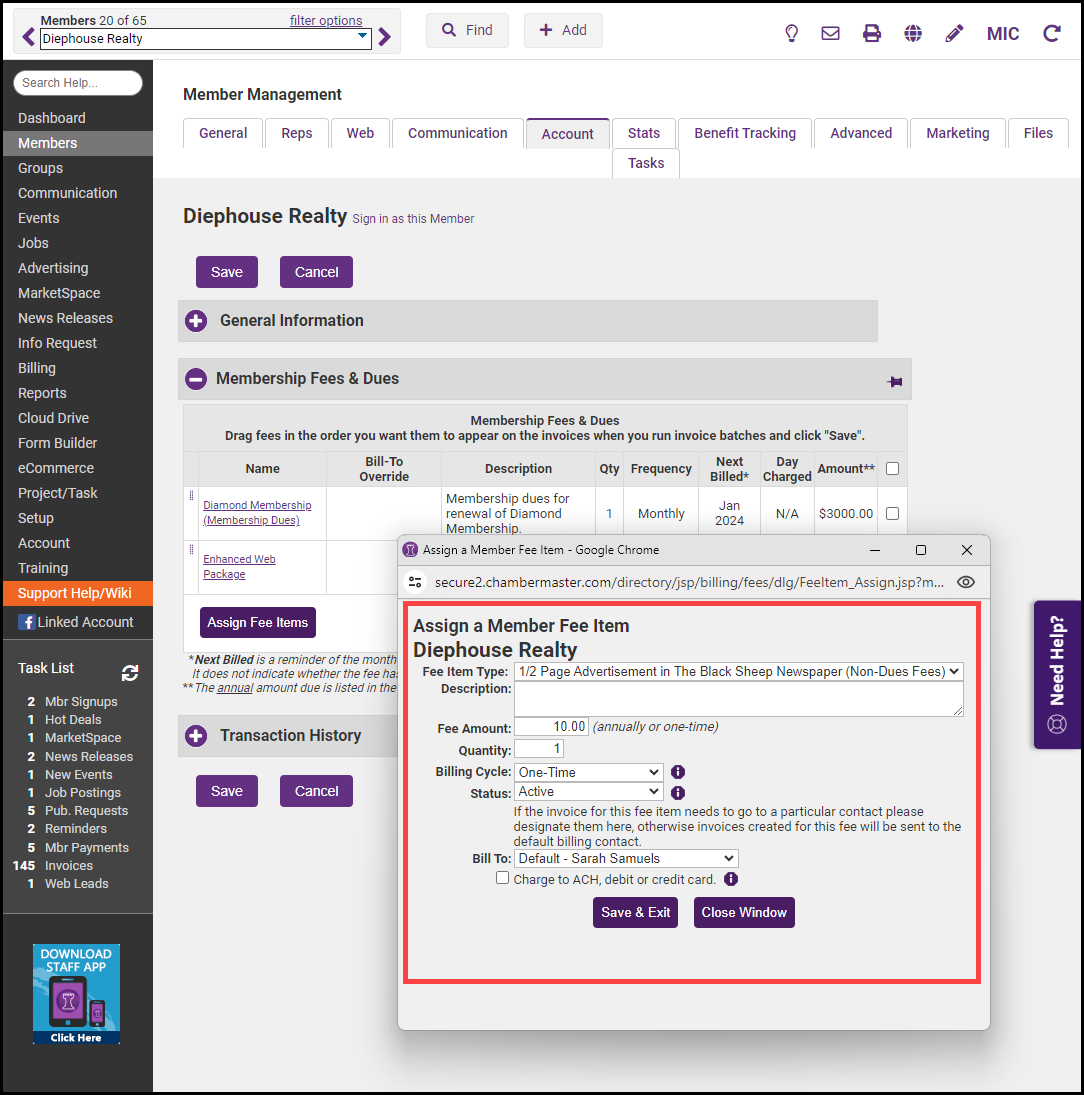The width and height of the screenshot is (1084, 1095).
Task: Open the envelope email icon
Action: point(830,33)
